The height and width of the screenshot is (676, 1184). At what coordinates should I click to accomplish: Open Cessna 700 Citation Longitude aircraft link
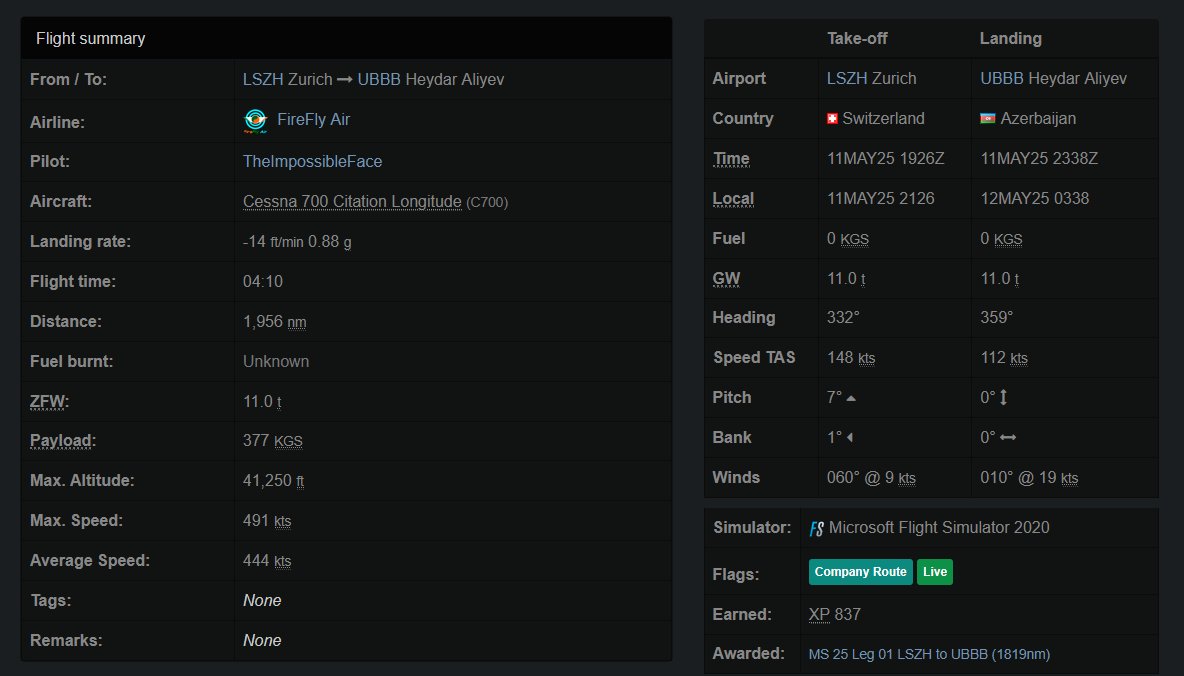tap(352, 201)
